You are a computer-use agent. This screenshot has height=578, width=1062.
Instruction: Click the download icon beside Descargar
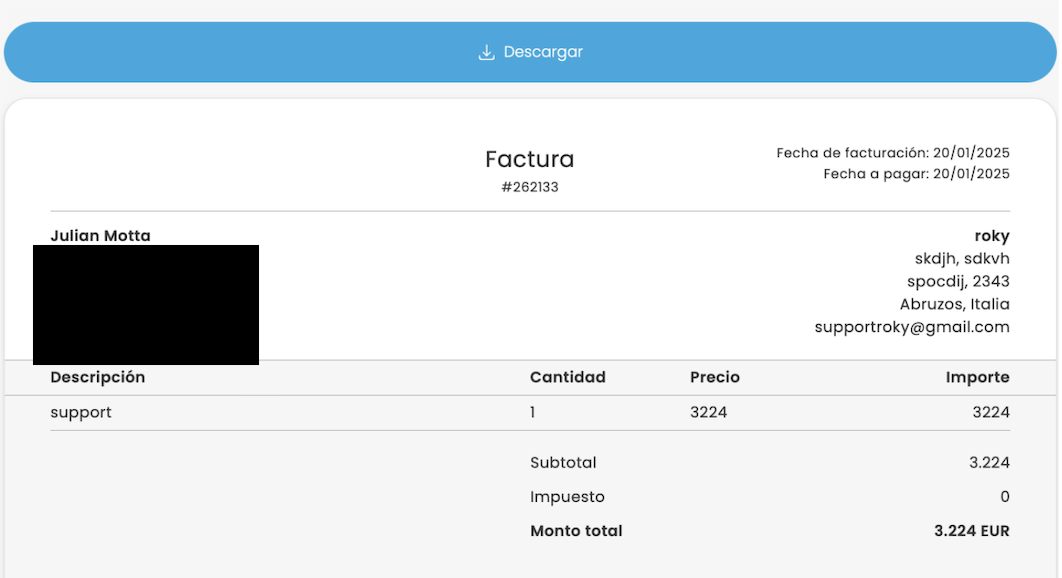(x=487, y=52)
